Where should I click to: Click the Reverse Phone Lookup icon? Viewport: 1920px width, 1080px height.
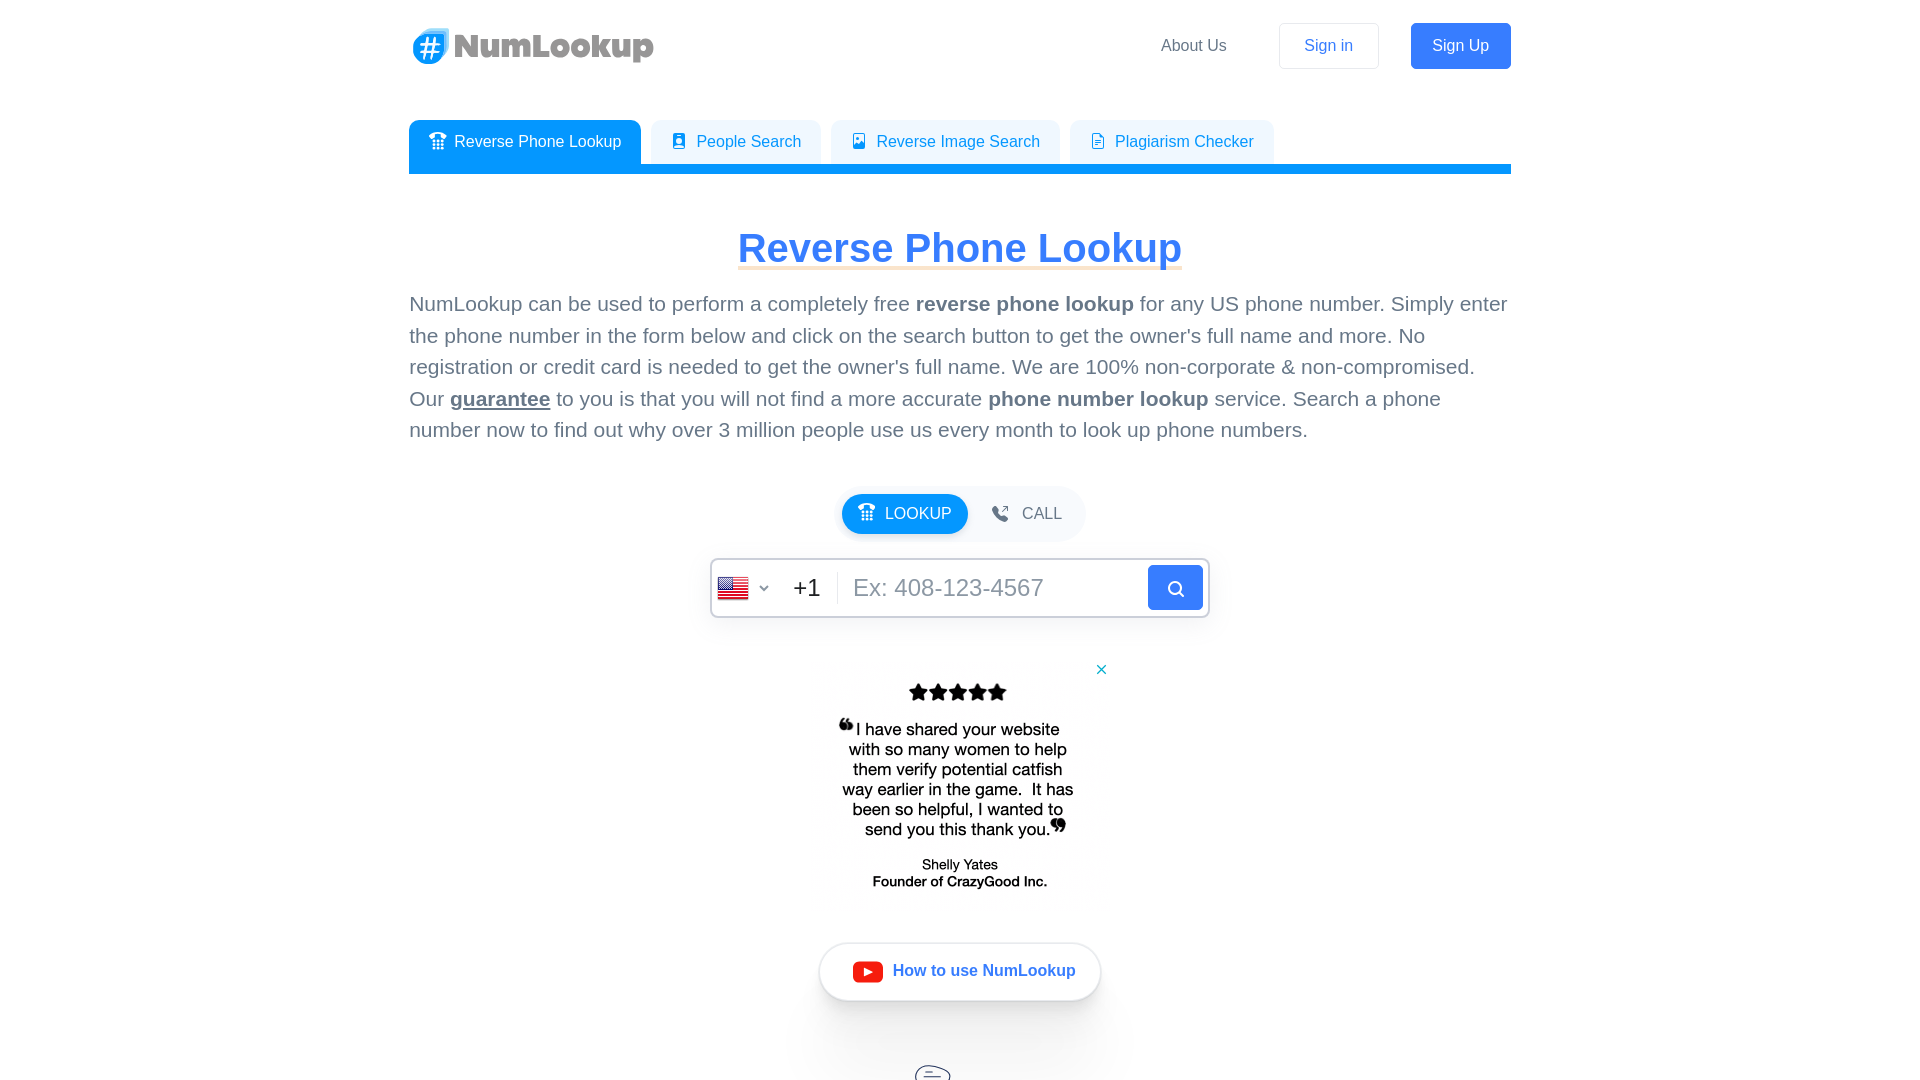point(436,140)
